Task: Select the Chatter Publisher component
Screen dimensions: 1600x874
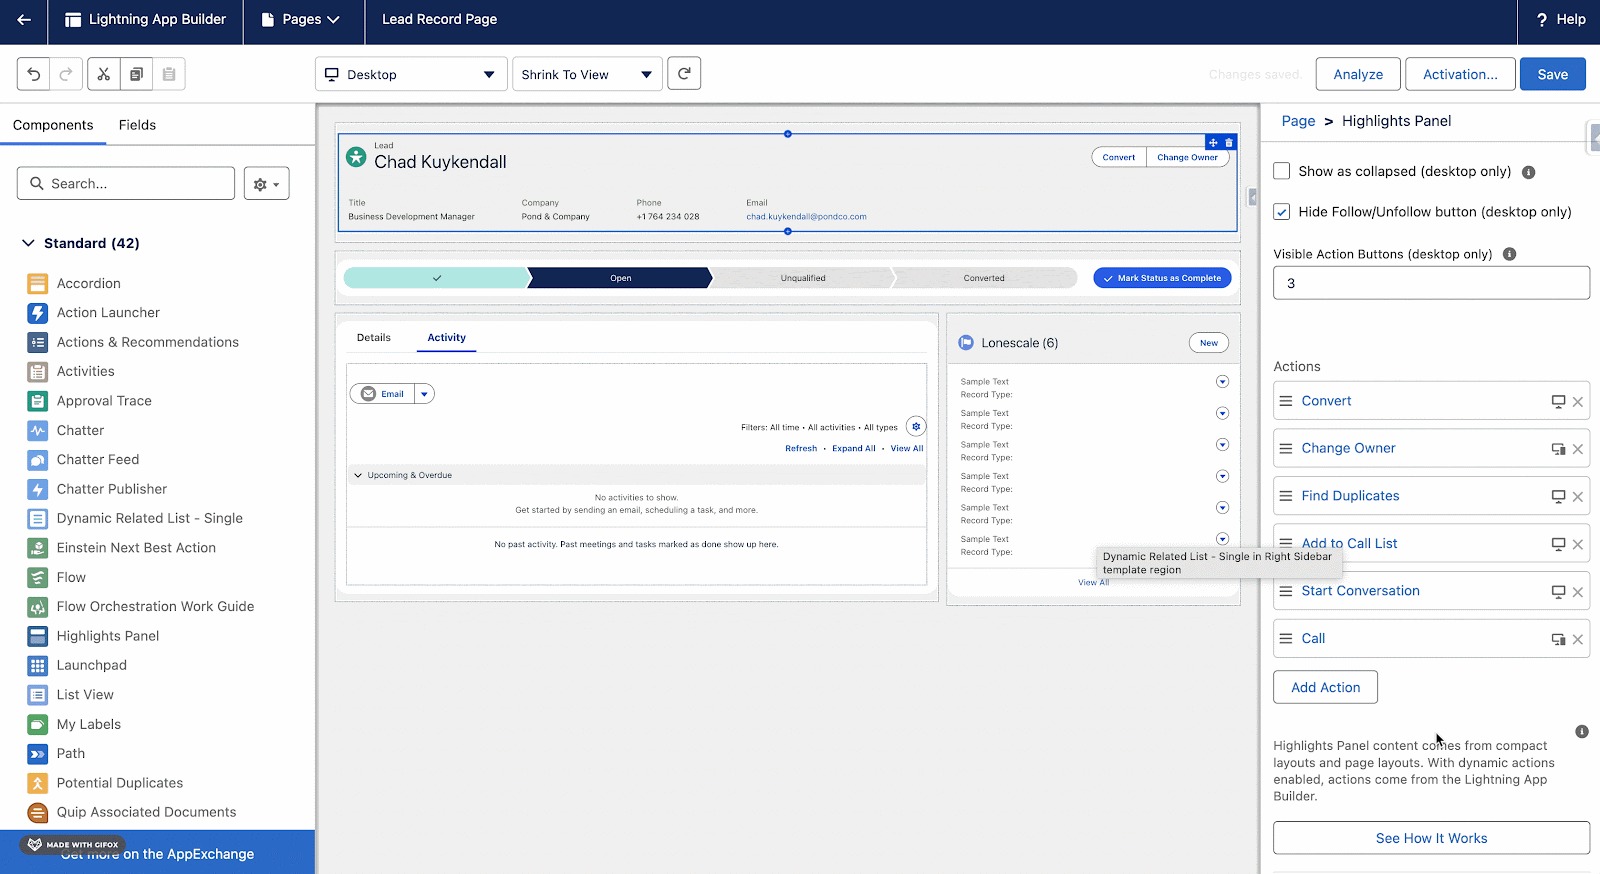Action: (111, 489)
